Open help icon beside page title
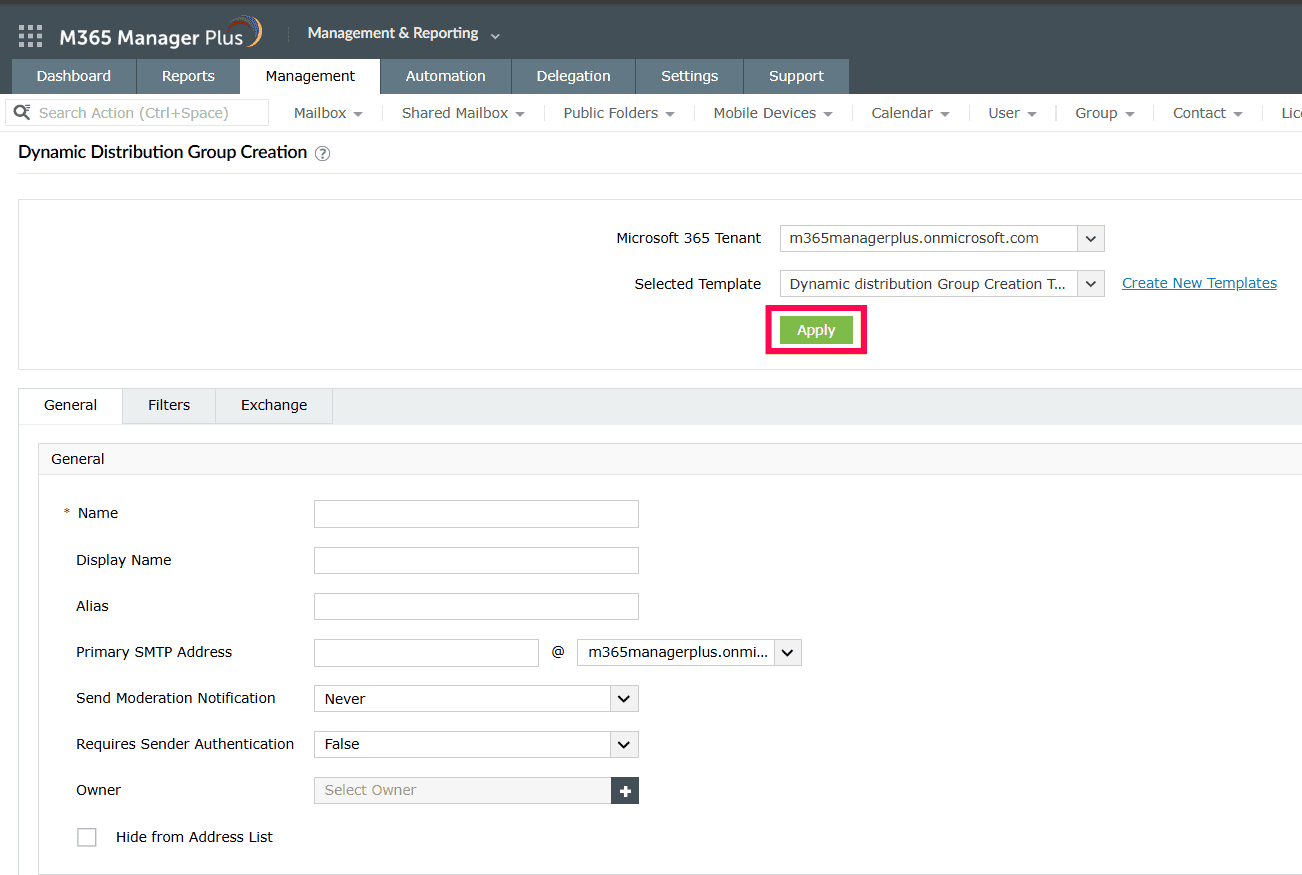 322,154
